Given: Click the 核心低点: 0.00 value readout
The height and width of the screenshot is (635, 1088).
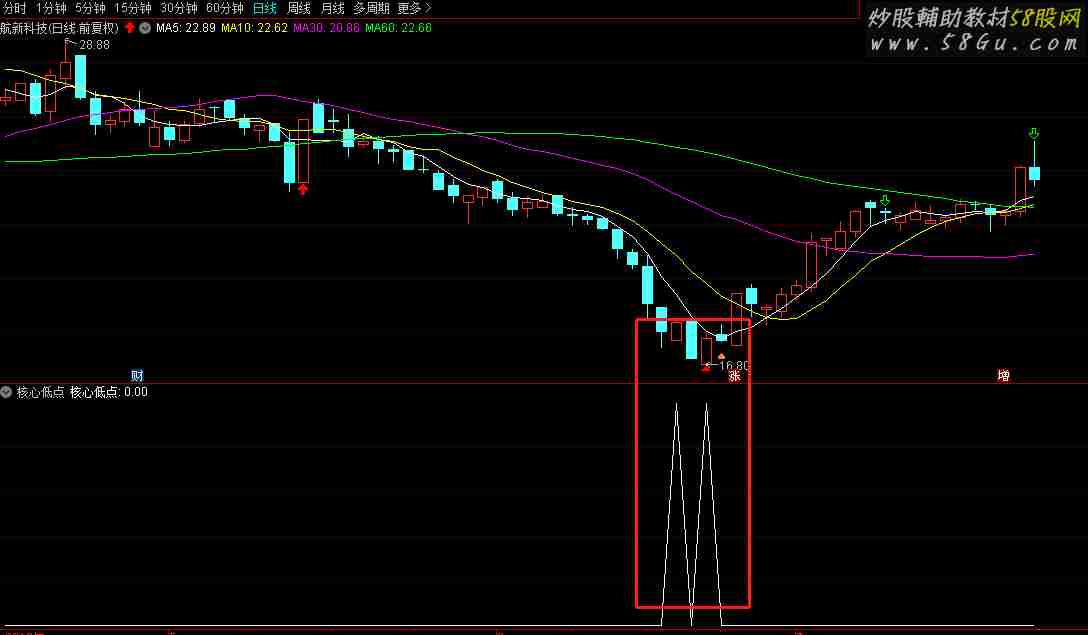Looking at the screenshot, I should 109,392.
